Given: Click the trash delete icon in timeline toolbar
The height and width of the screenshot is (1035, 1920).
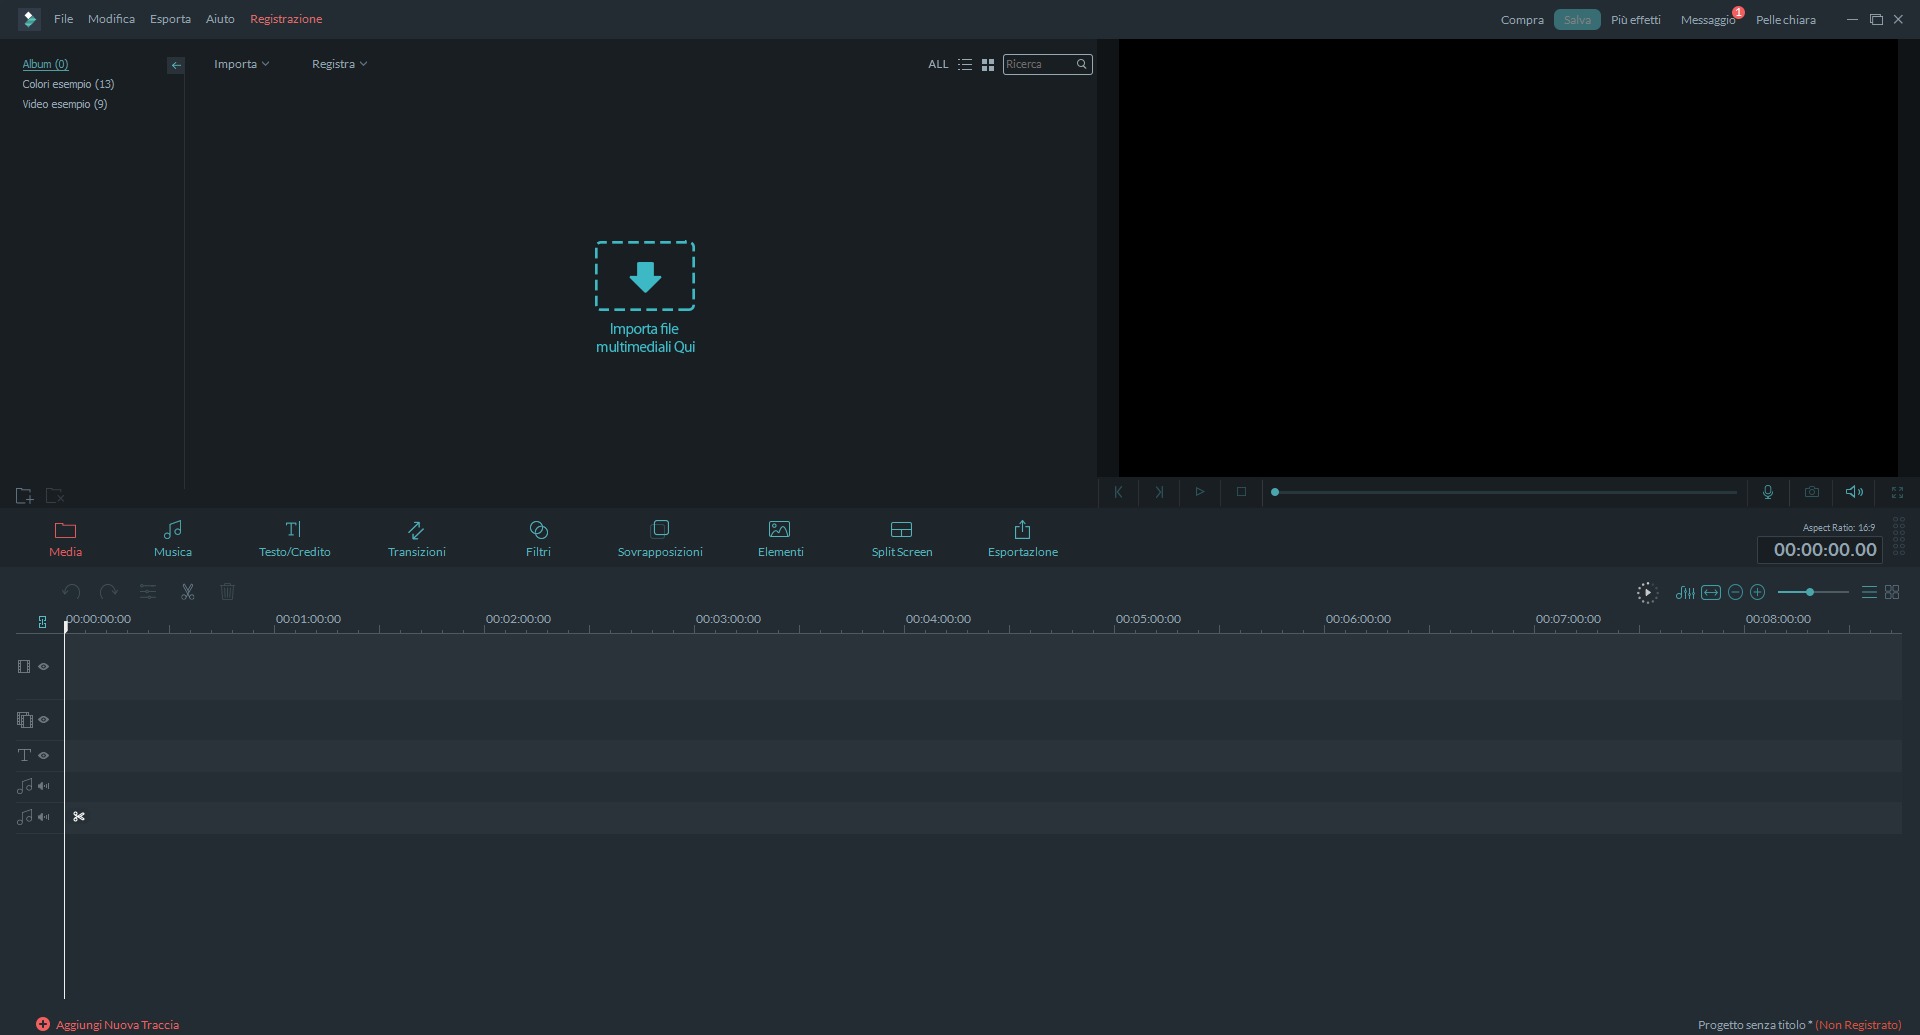Looking at the screenshot, I should point(227,592).
